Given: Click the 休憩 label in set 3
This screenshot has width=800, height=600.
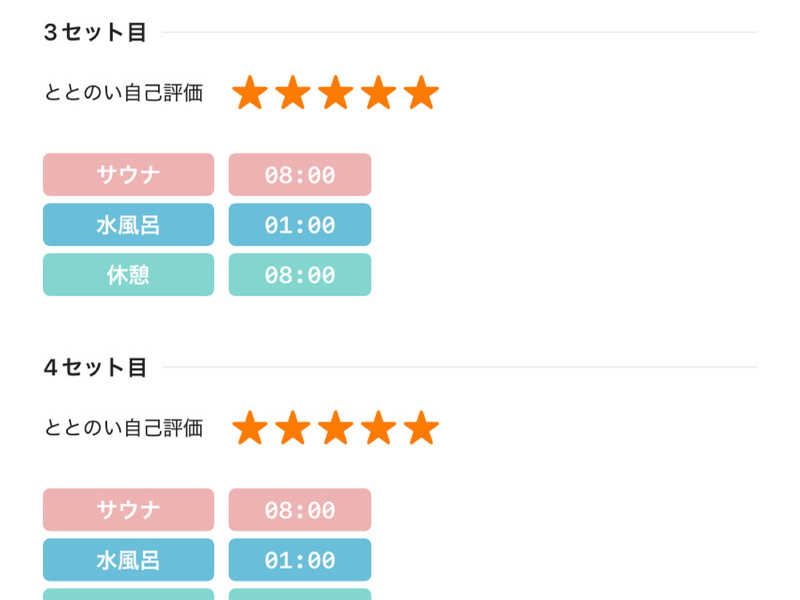Looking at the screenshot, I should tap(128, 275).
